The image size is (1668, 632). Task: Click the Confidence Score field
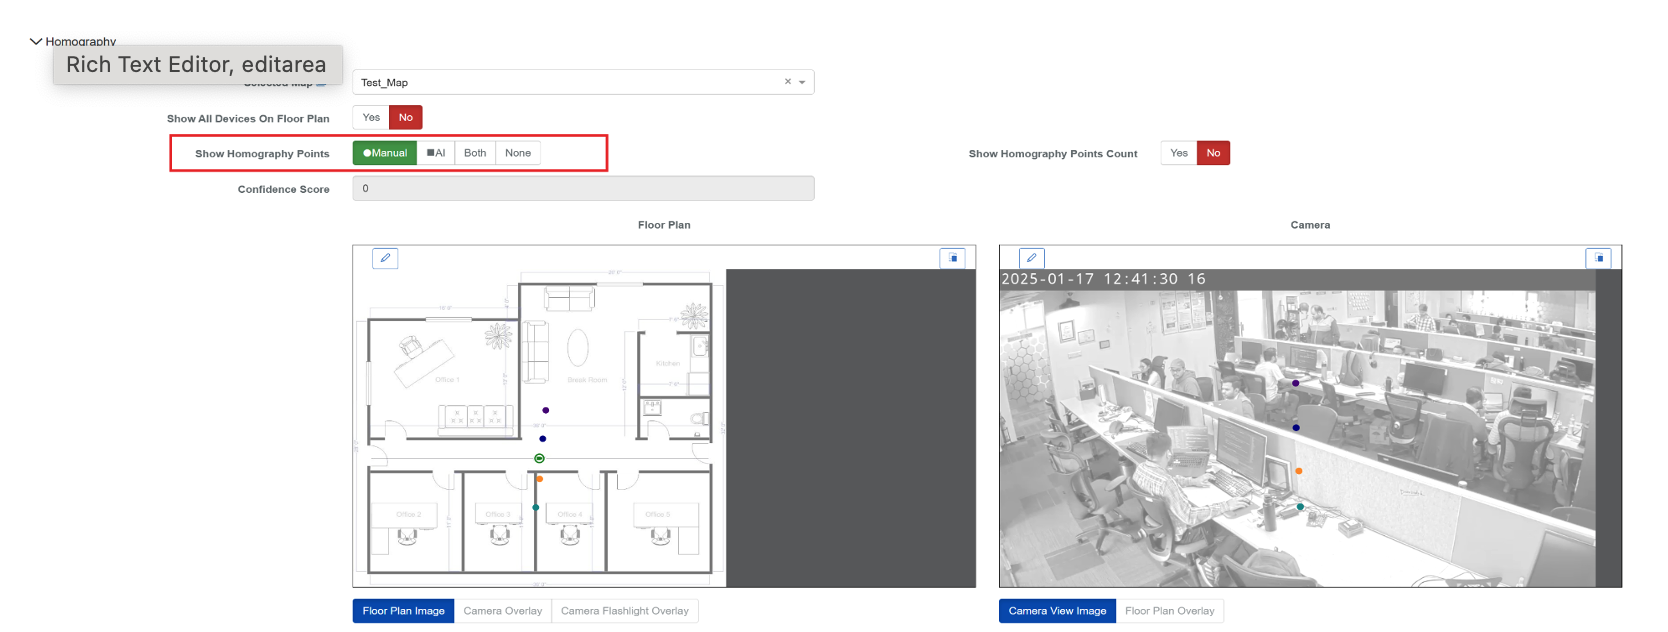click(x=583, y=189)
